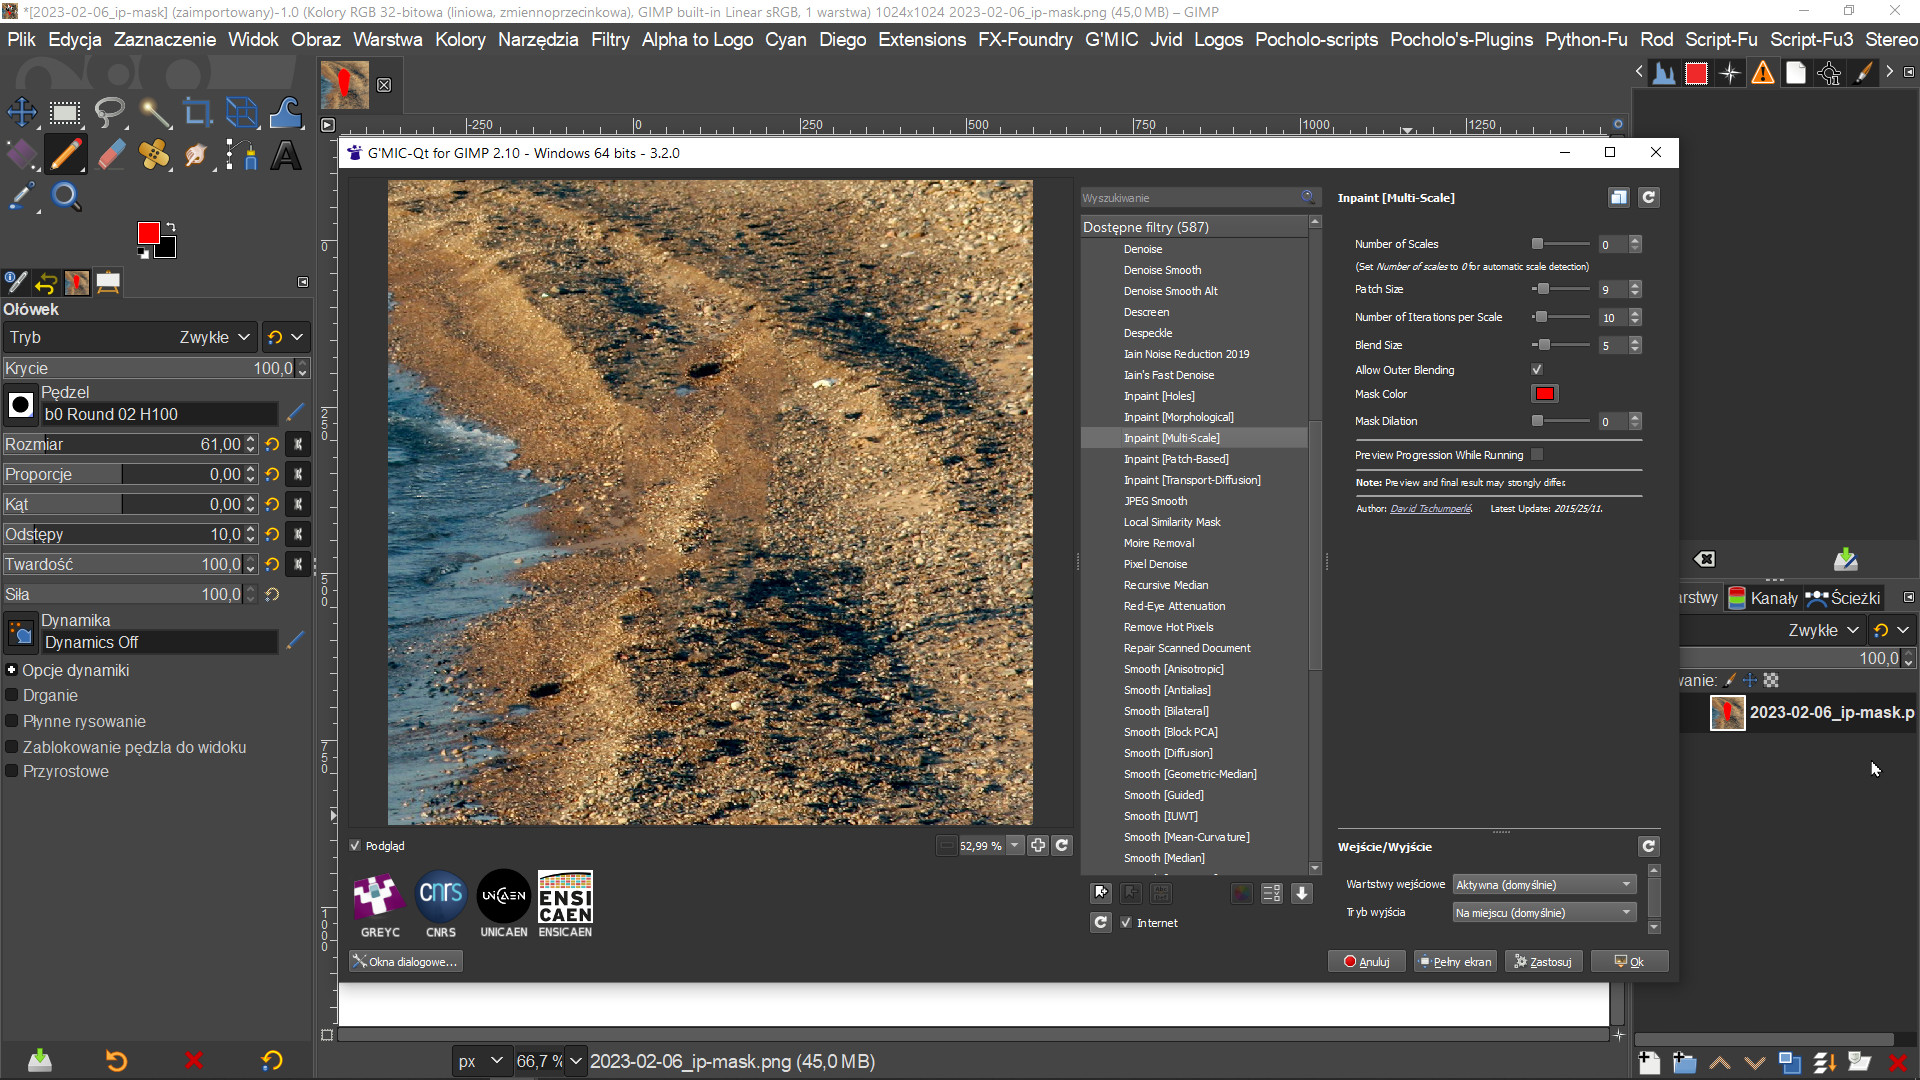Disable the Podgląd preview checkbox
The height and width of the screenshot is (1080, 1920).
[x=355, y=846]
